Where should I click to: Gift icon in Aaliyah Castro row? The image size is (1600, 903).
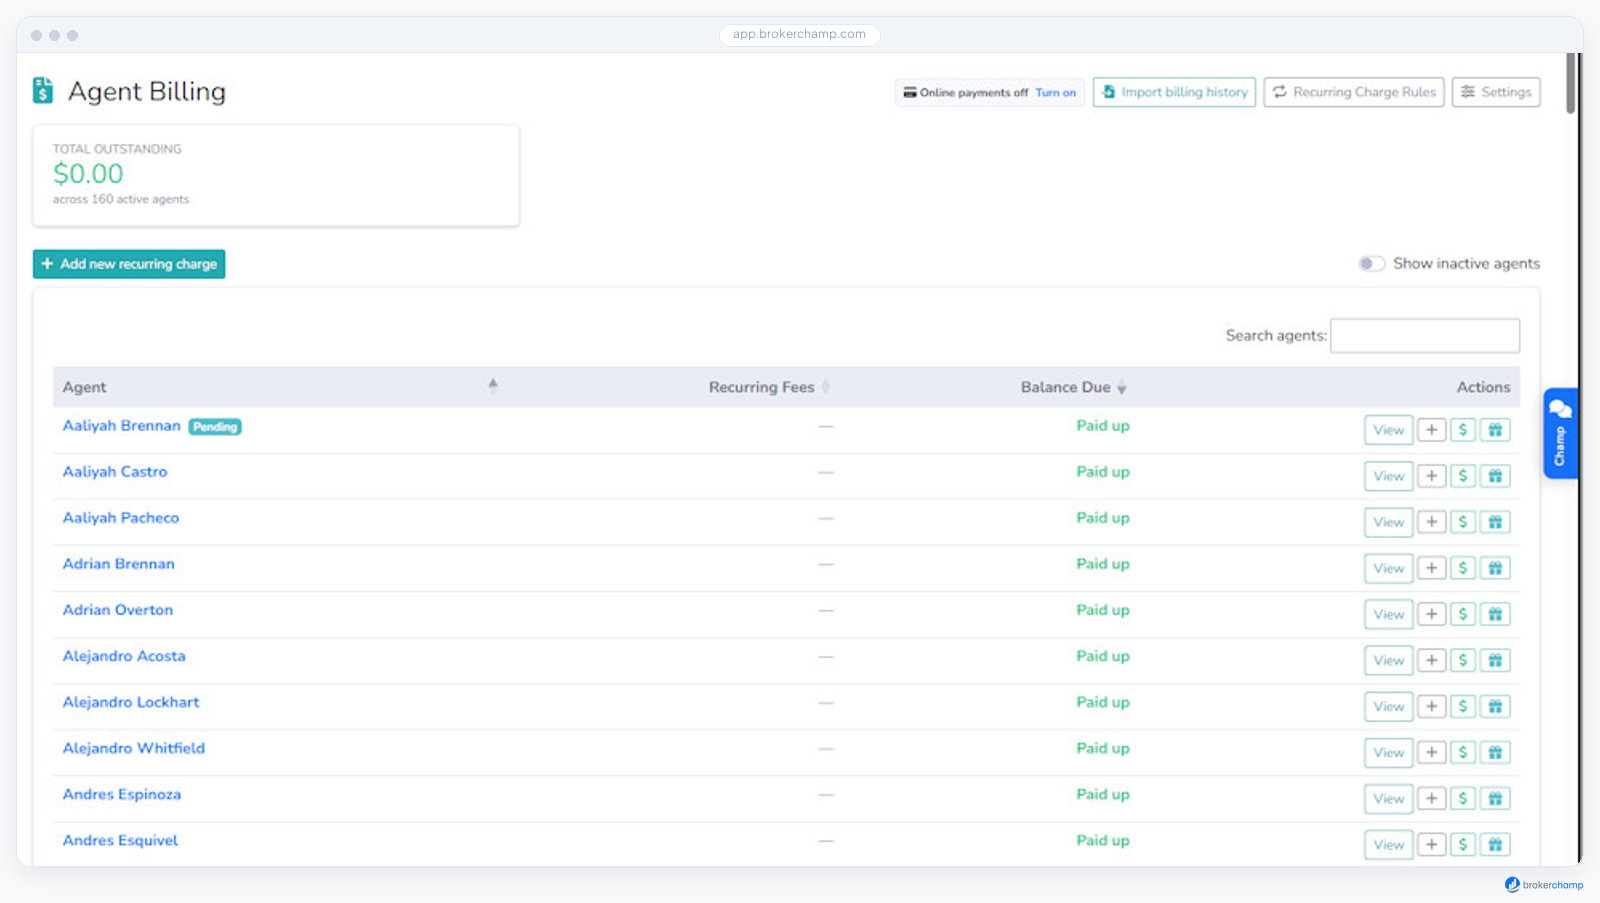(x=1495, y=476)
